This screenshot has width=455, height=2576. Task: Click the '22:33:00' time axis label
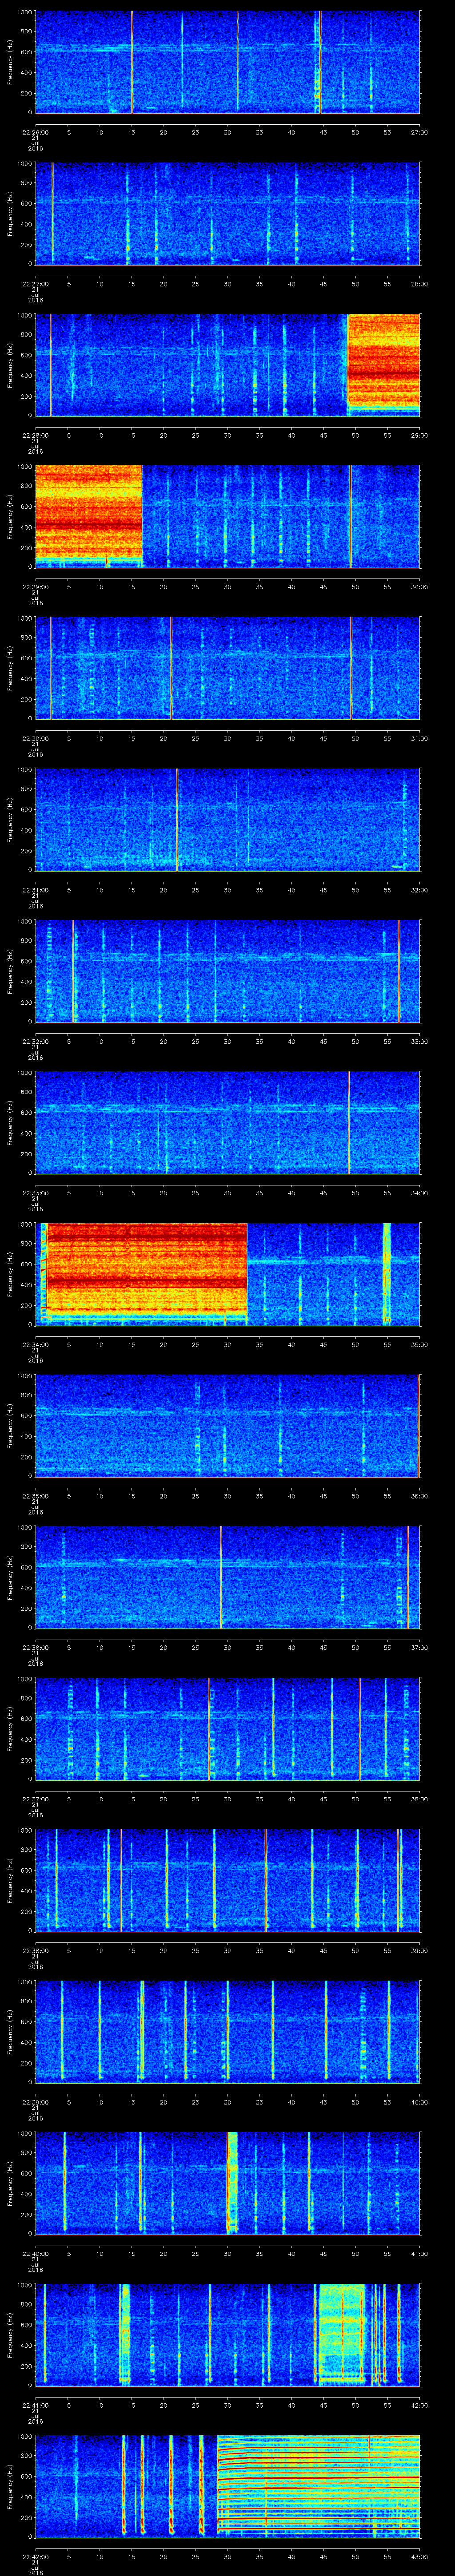35,1193
